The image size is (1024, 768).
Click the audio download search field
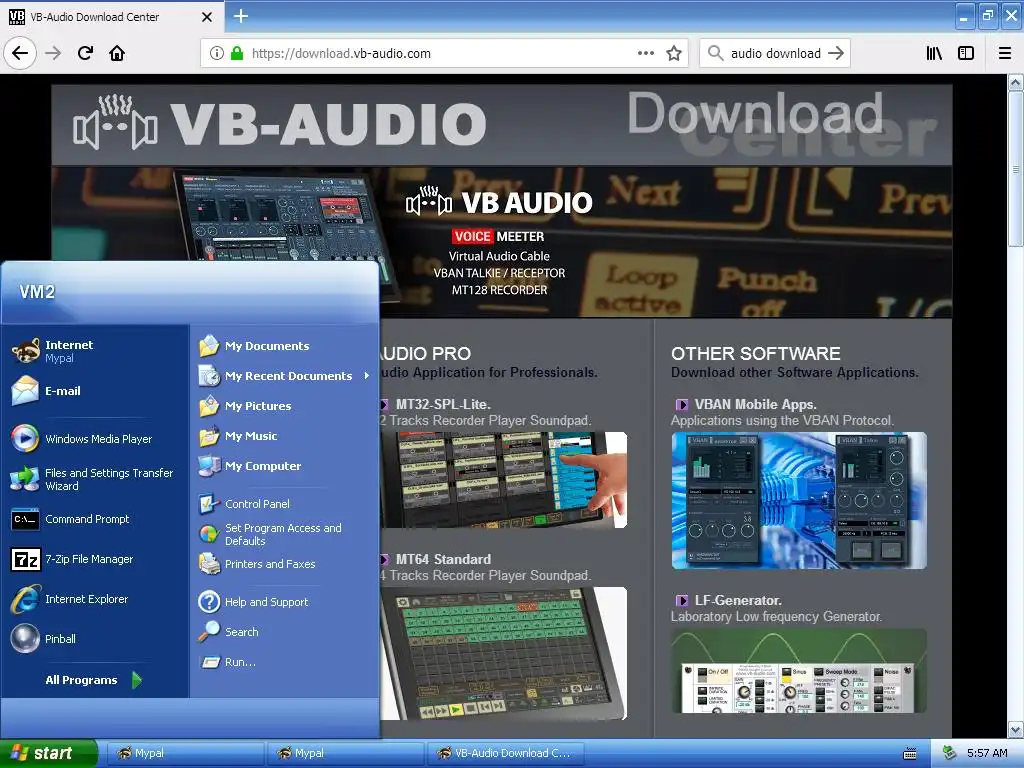click(x=775, y=54)
